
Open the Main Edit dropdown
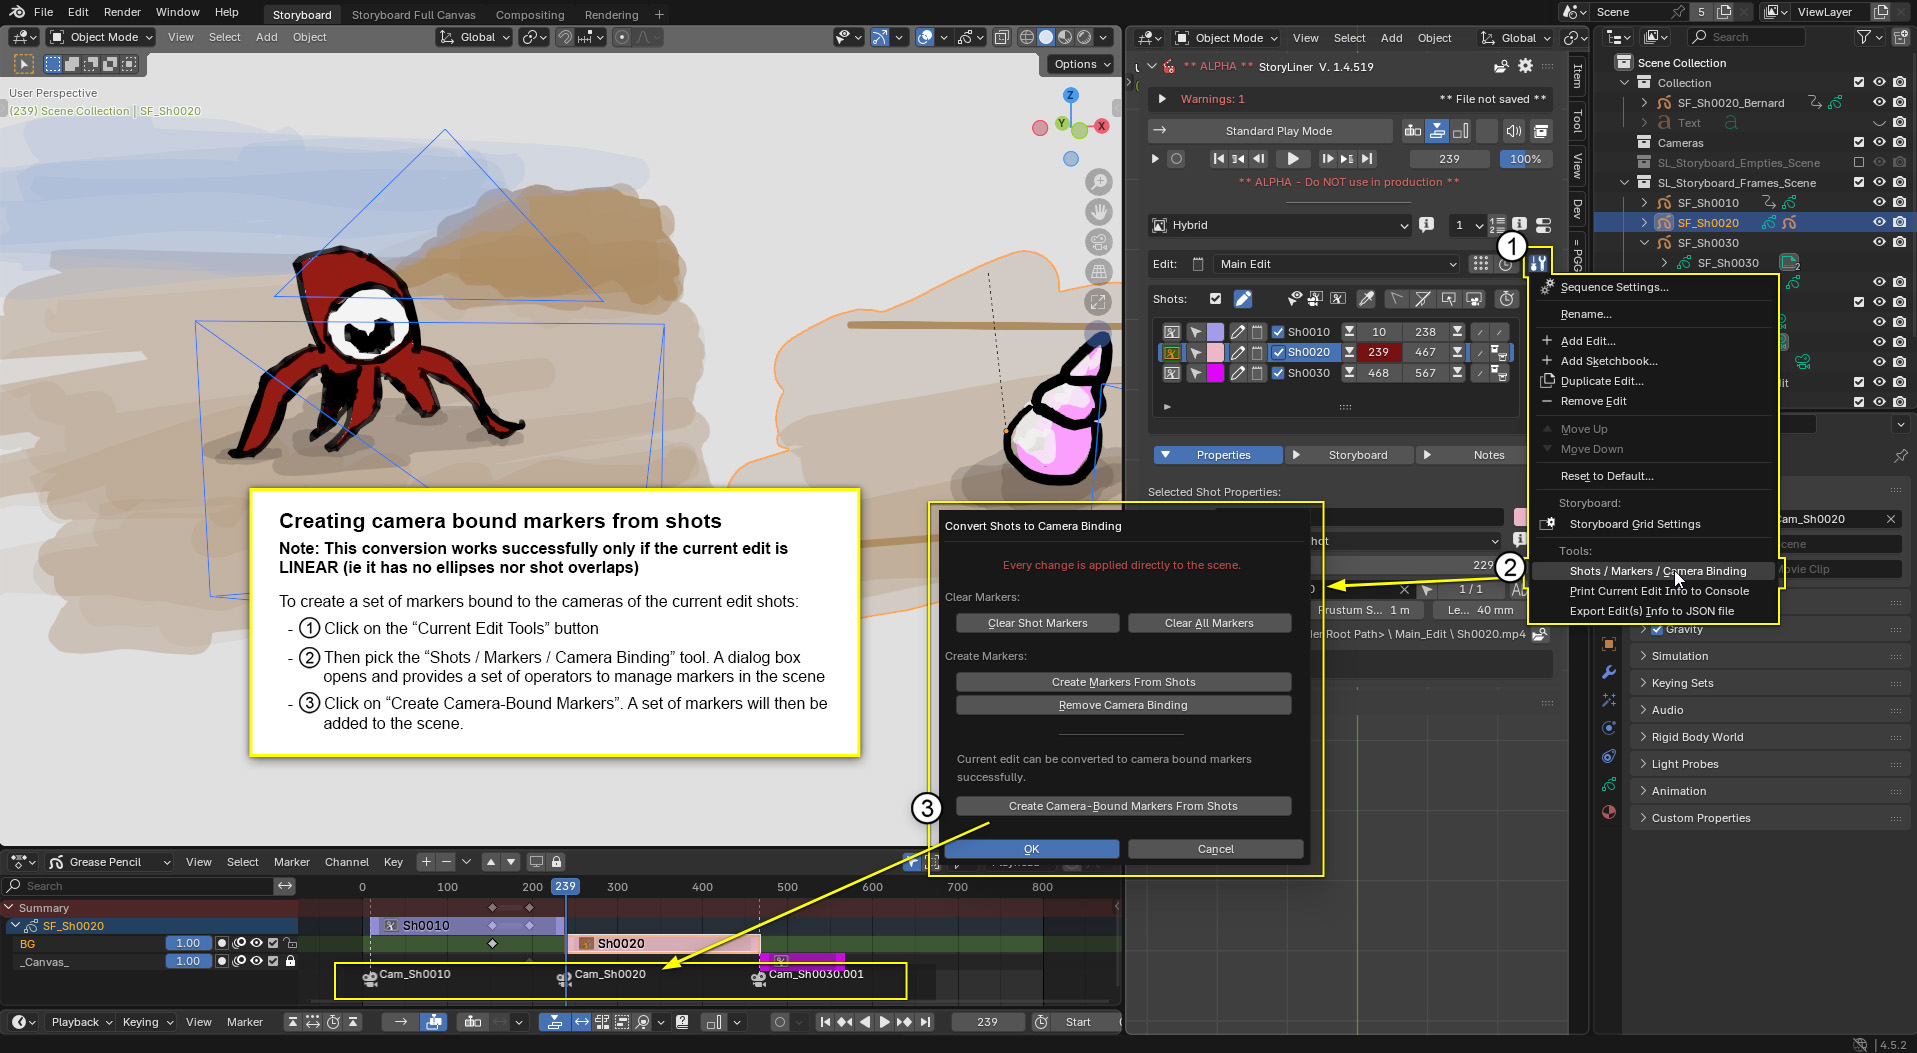pyautogui.click(x=1337, y=264)
